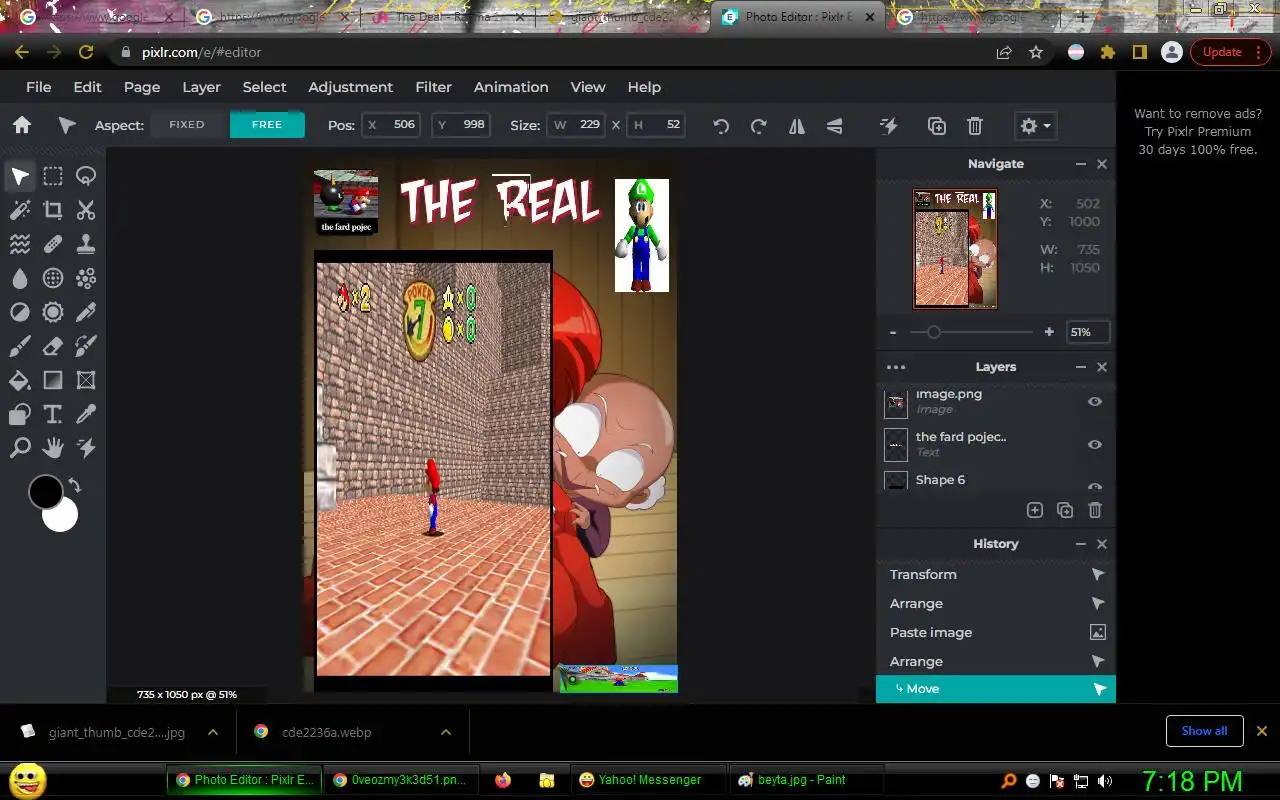Hide the image.png layer
Image resolution: width=1280 pixels, height=800 pixels.
click(1095, 401)
